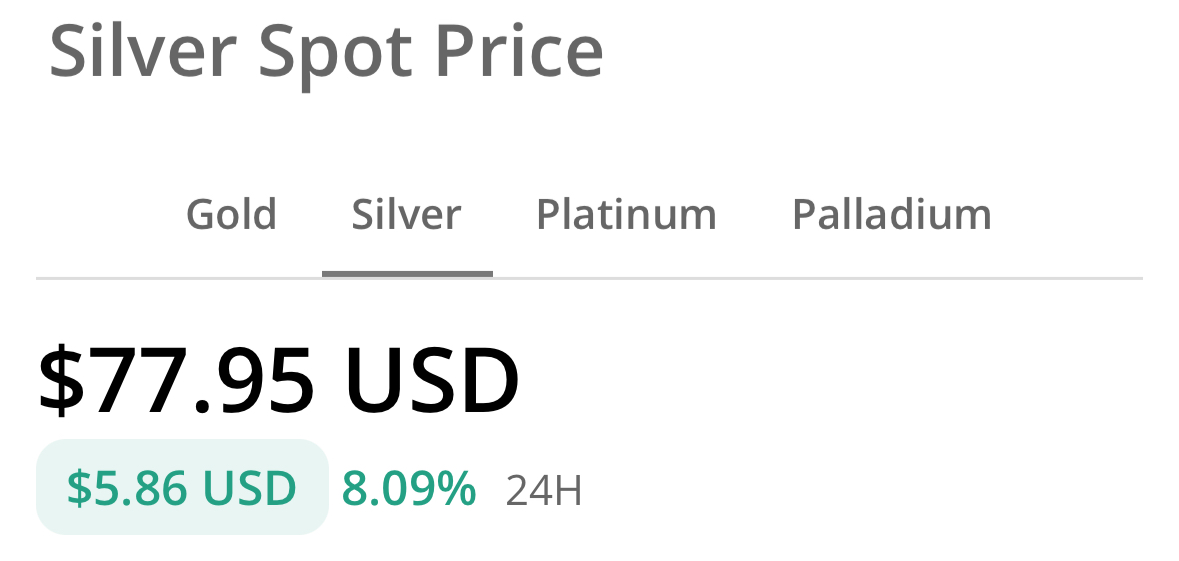Viewport: 1179px width, 561px height.
Task: Click the "$5.86" amount in the badge
Action: pyautogui.click(x=128, y=488)
